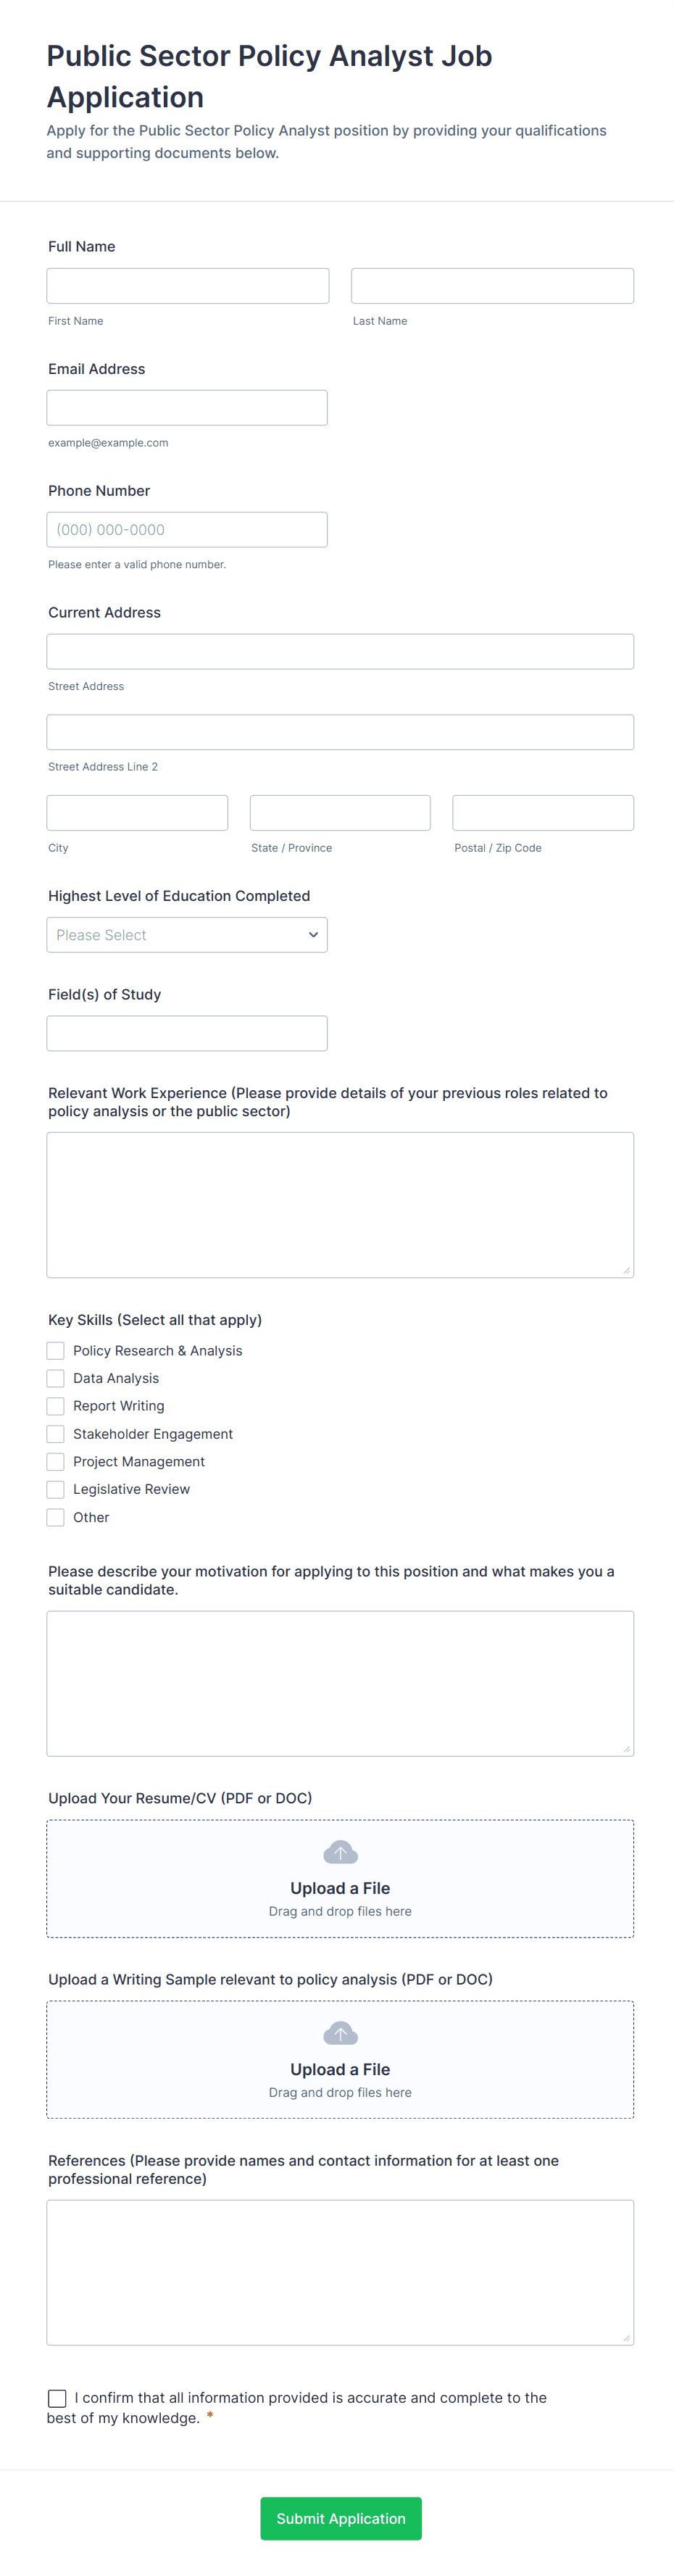674x2576 pixels.
Task: Focus the City input box
Action: pyautogui.click(x=137, y=813)
